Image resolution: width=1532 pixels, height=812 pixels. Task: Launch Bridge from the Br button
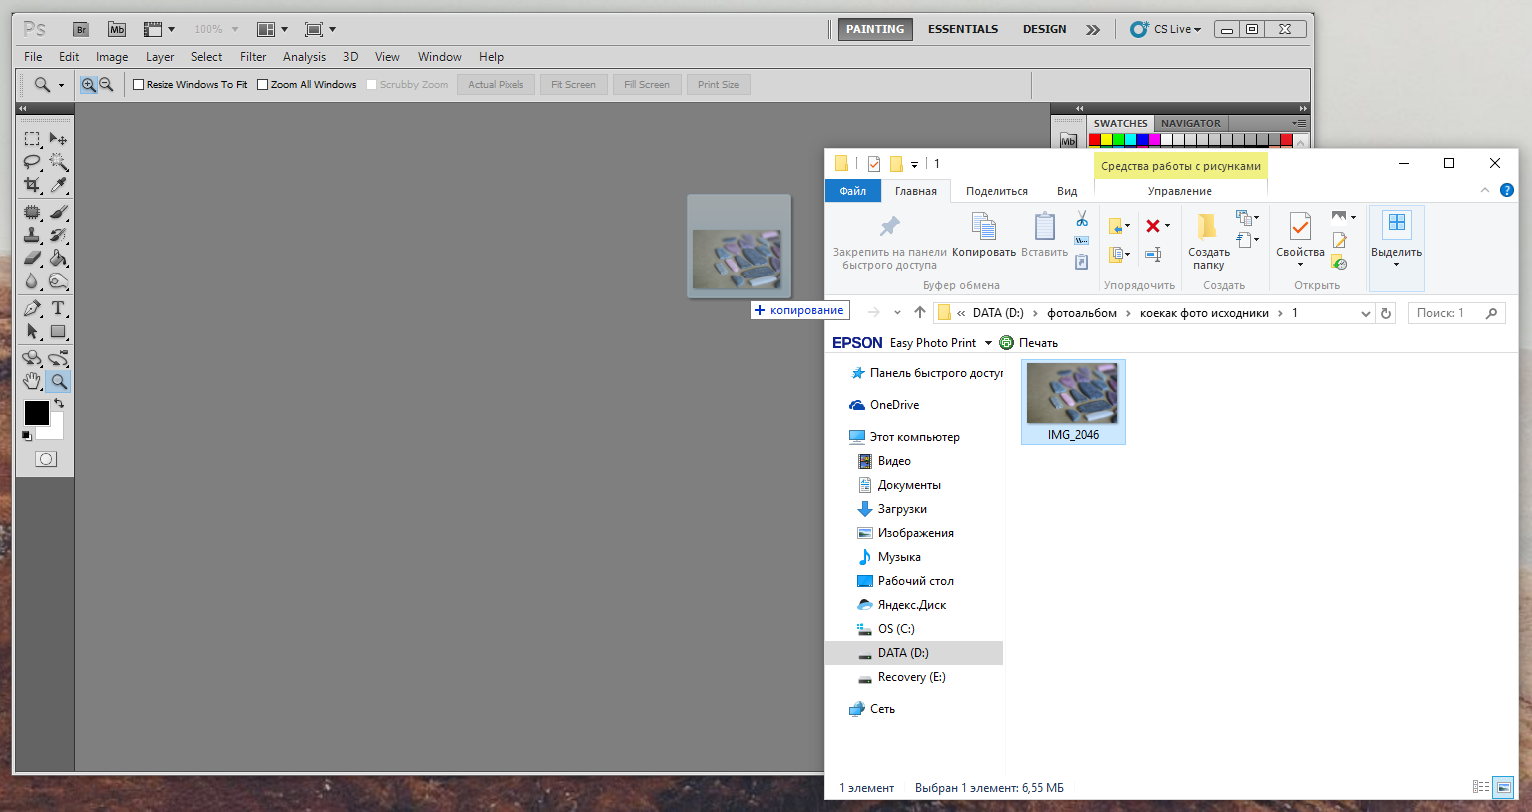tap(82, 29)
